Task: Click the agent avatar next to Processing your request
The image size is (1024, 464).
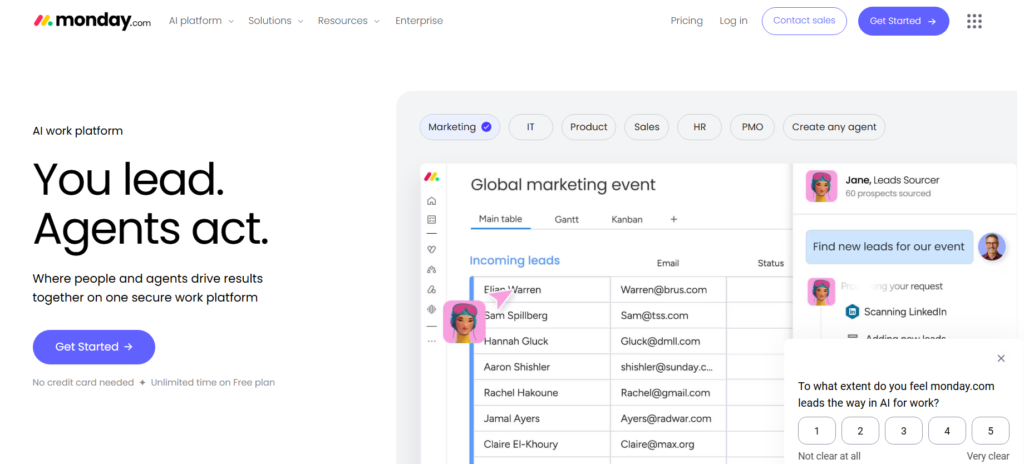Action: (822, 291)
